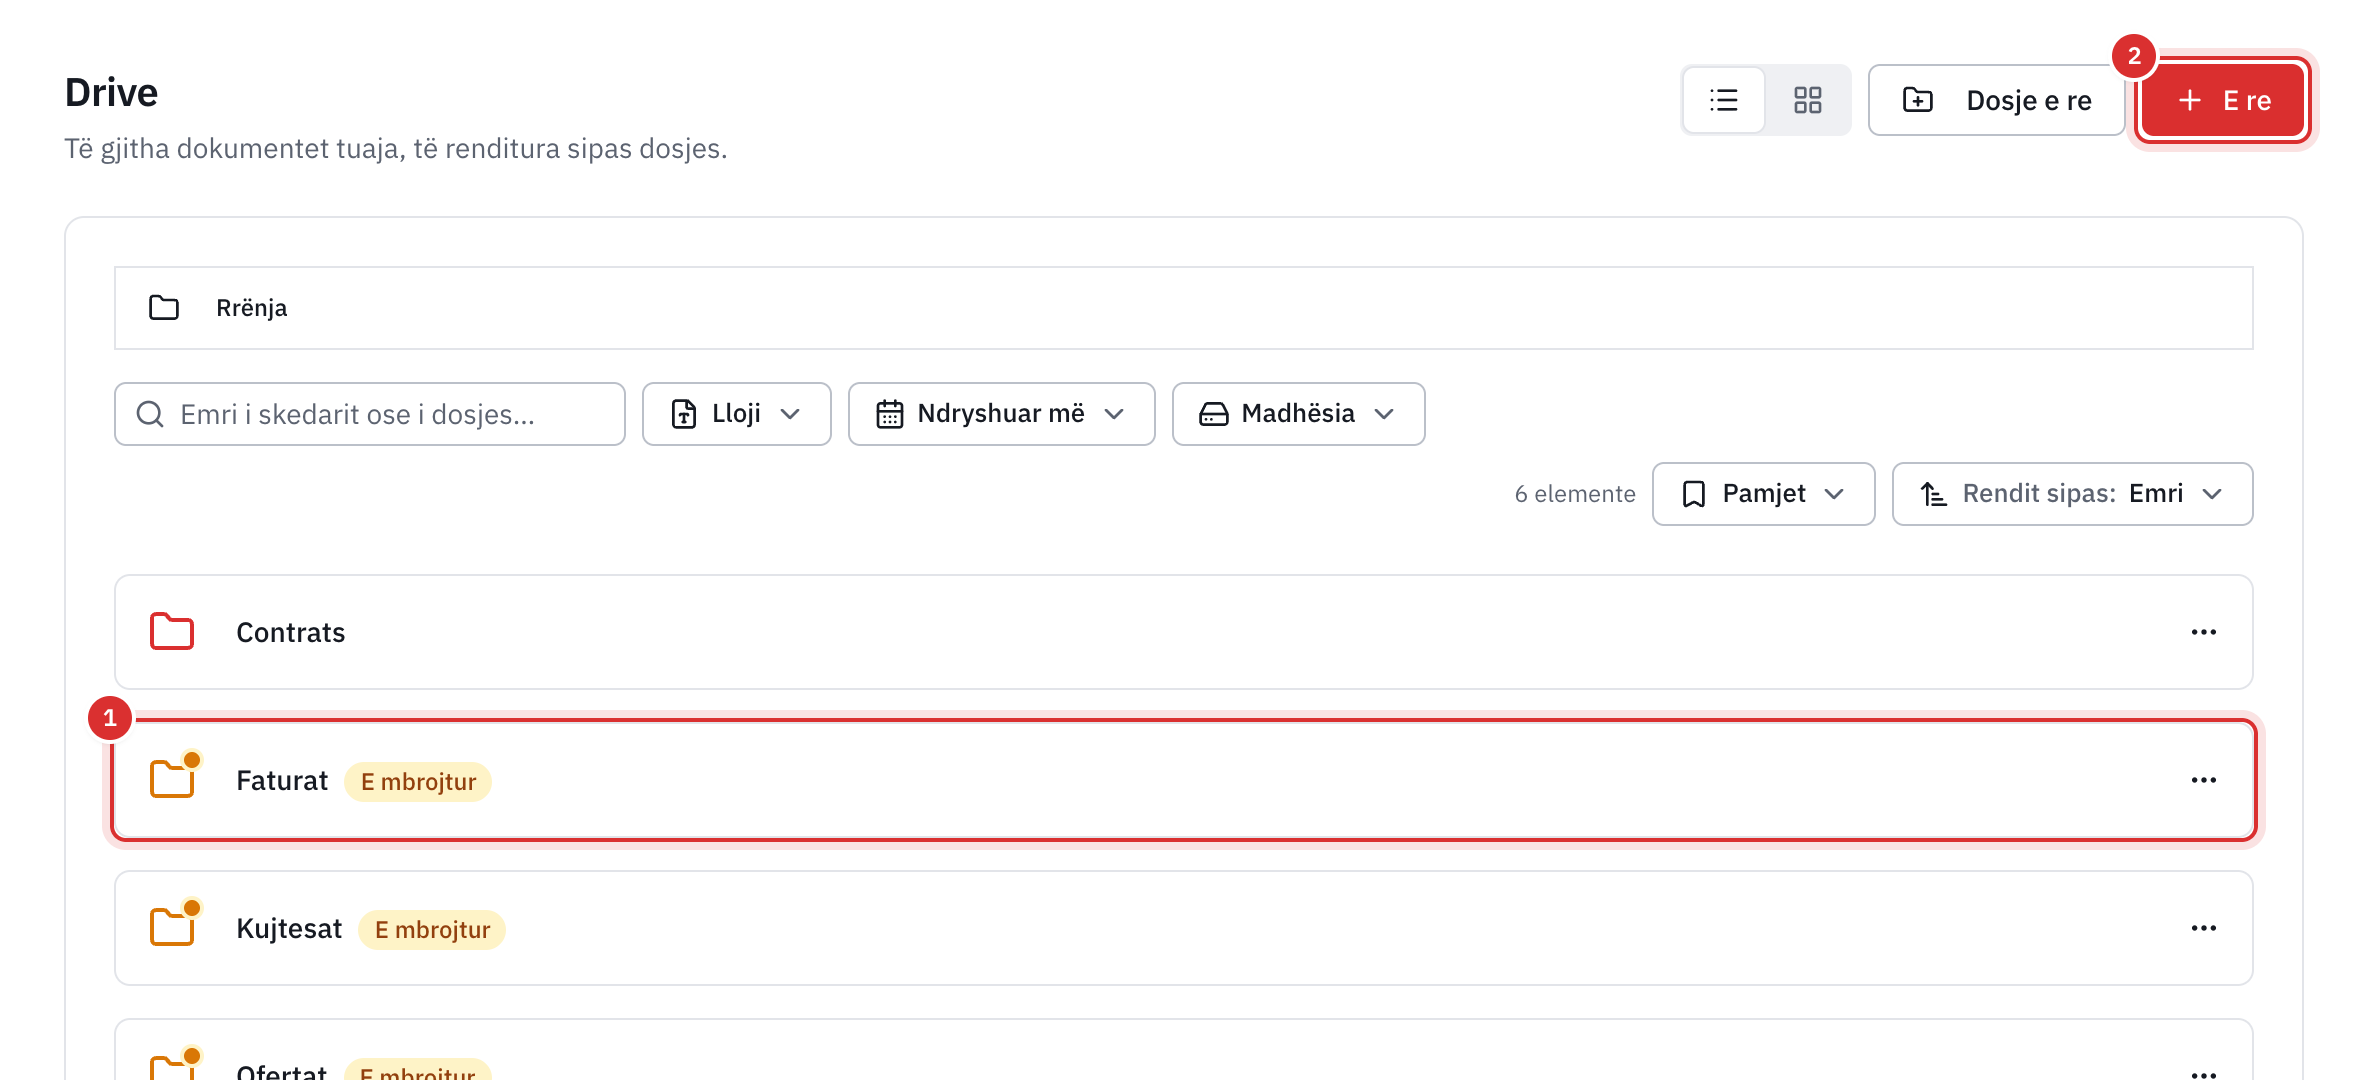The width and height of the screenshot is (2368, 1080).
Task: Switch to grid view layout
Action: [1807, 100]
